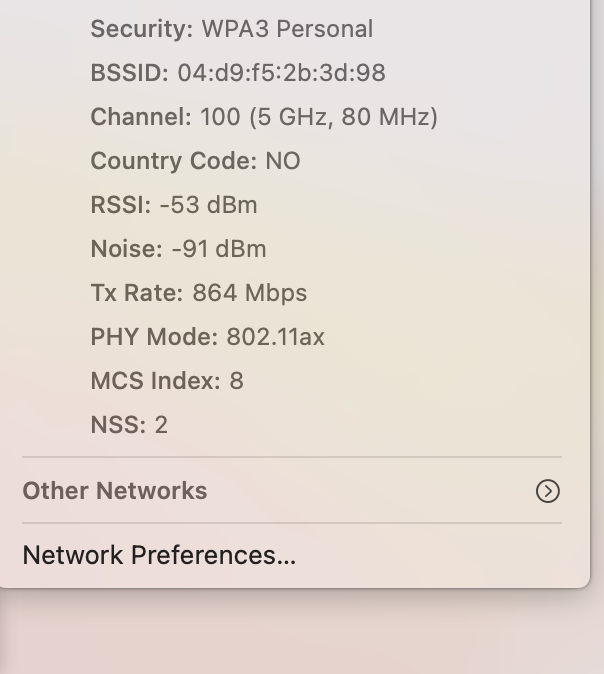This screenshot has height=674, width=604.
Task: Click the "NSS:" label
Action: click(118, 425)
